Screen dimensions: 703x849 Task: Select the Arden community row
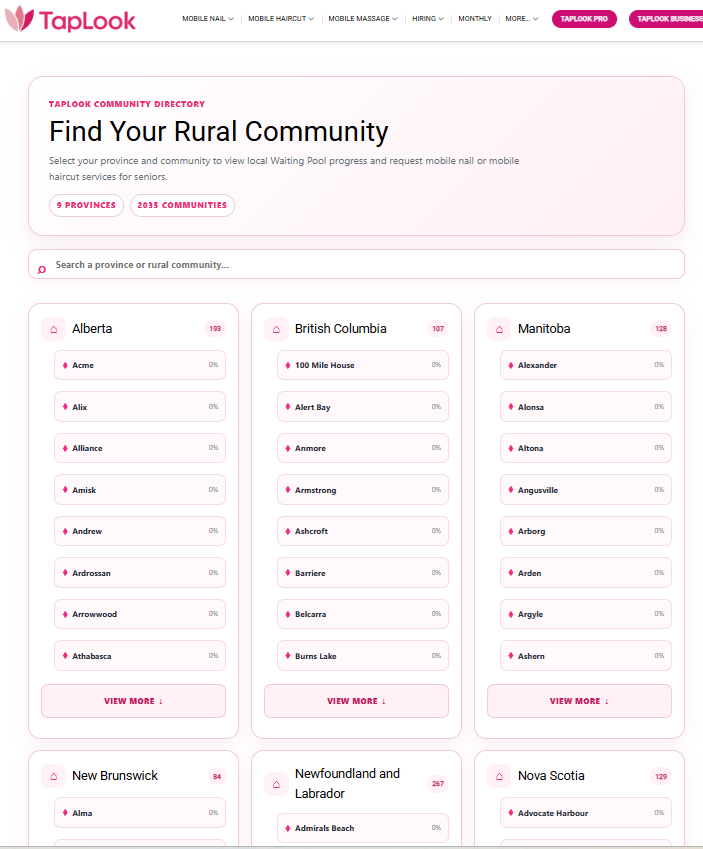pyautogui.click(x=586, y=573)
